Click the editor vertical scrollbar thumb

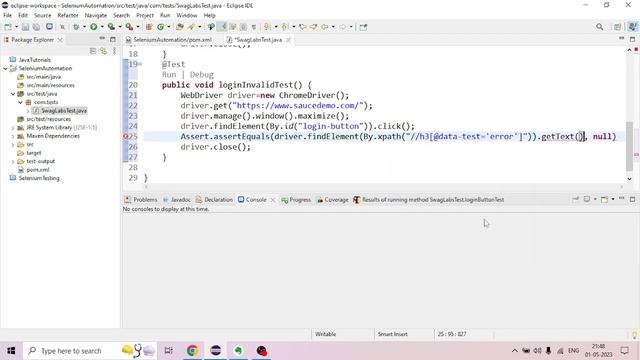click(x=629, y=146)
